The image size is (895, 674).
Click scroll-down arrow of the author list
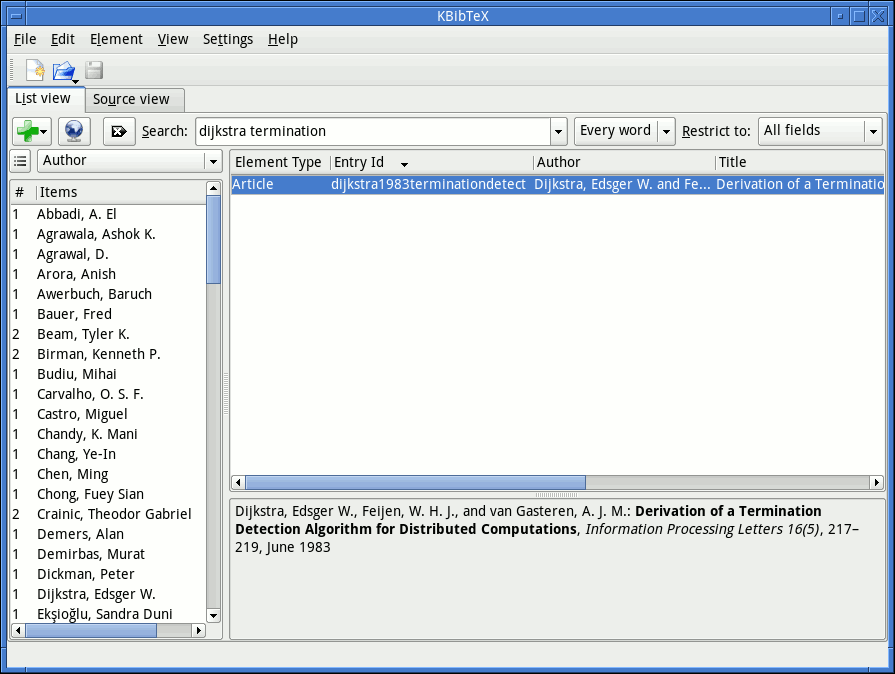[x=213, y=616]
